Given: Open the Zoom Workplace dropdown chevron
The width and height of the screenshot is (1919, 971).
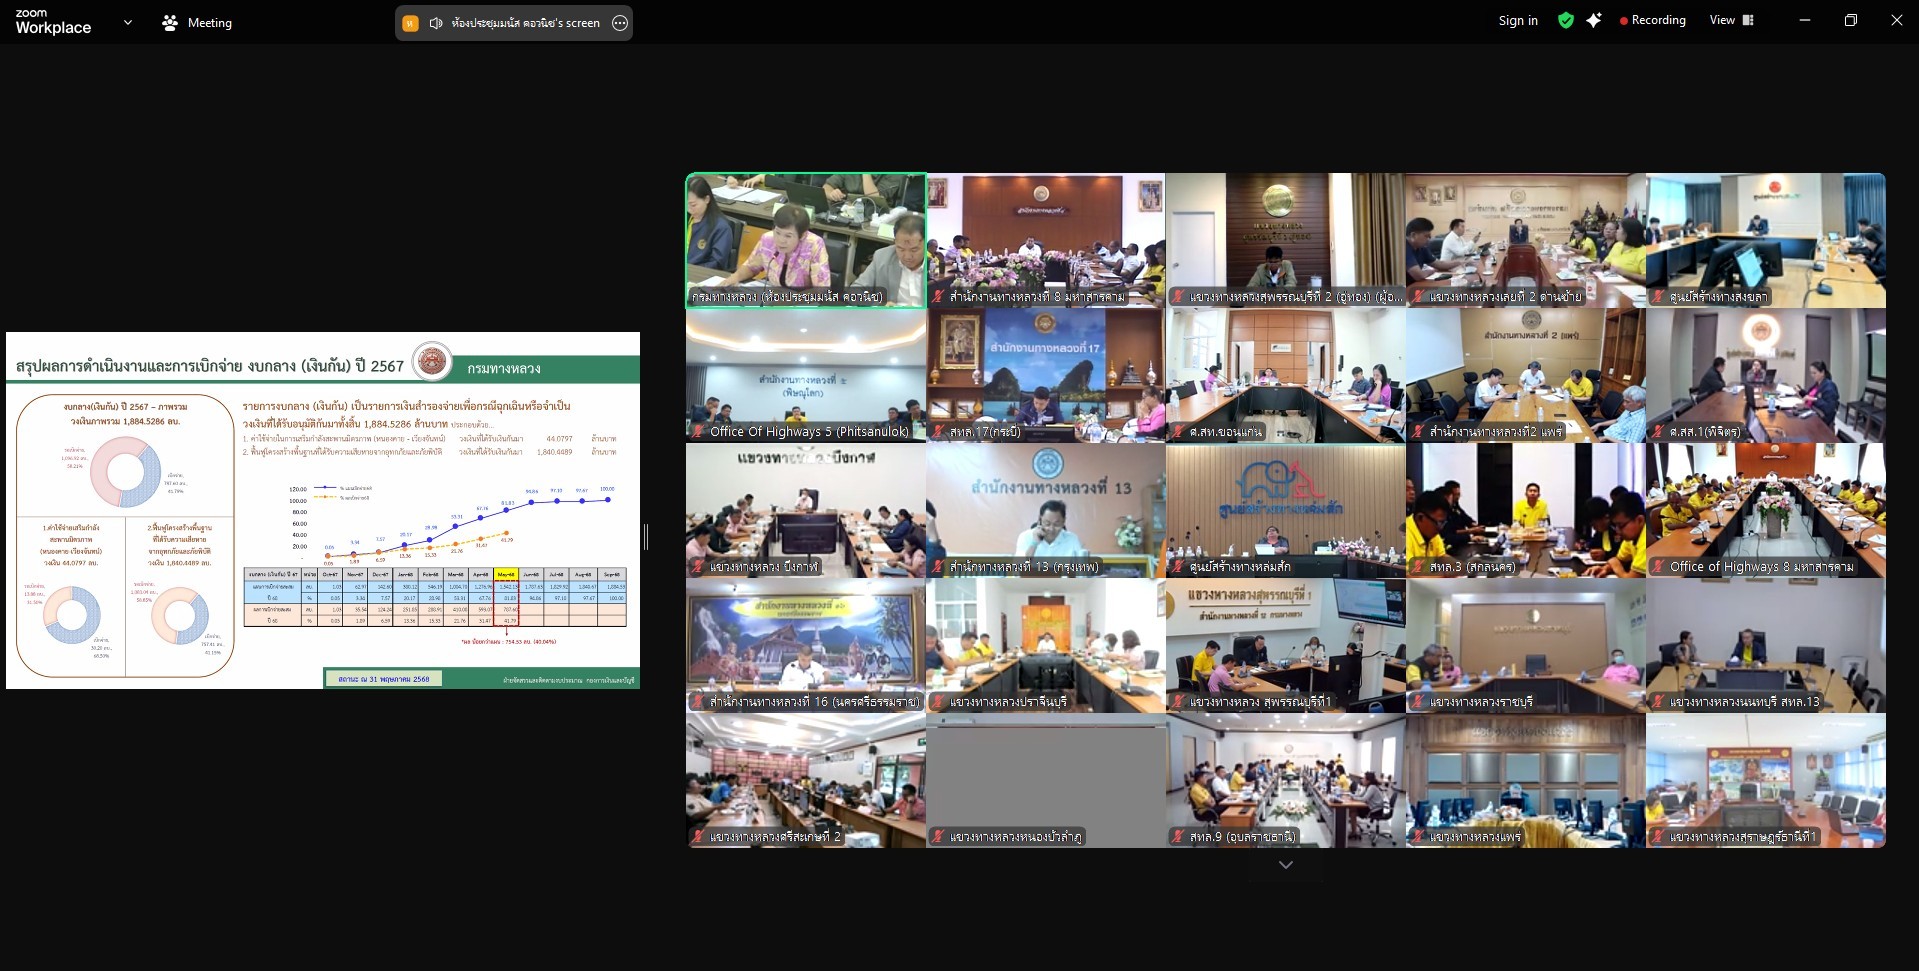Looking at the screenshot, I should click(x=127, y=22).
